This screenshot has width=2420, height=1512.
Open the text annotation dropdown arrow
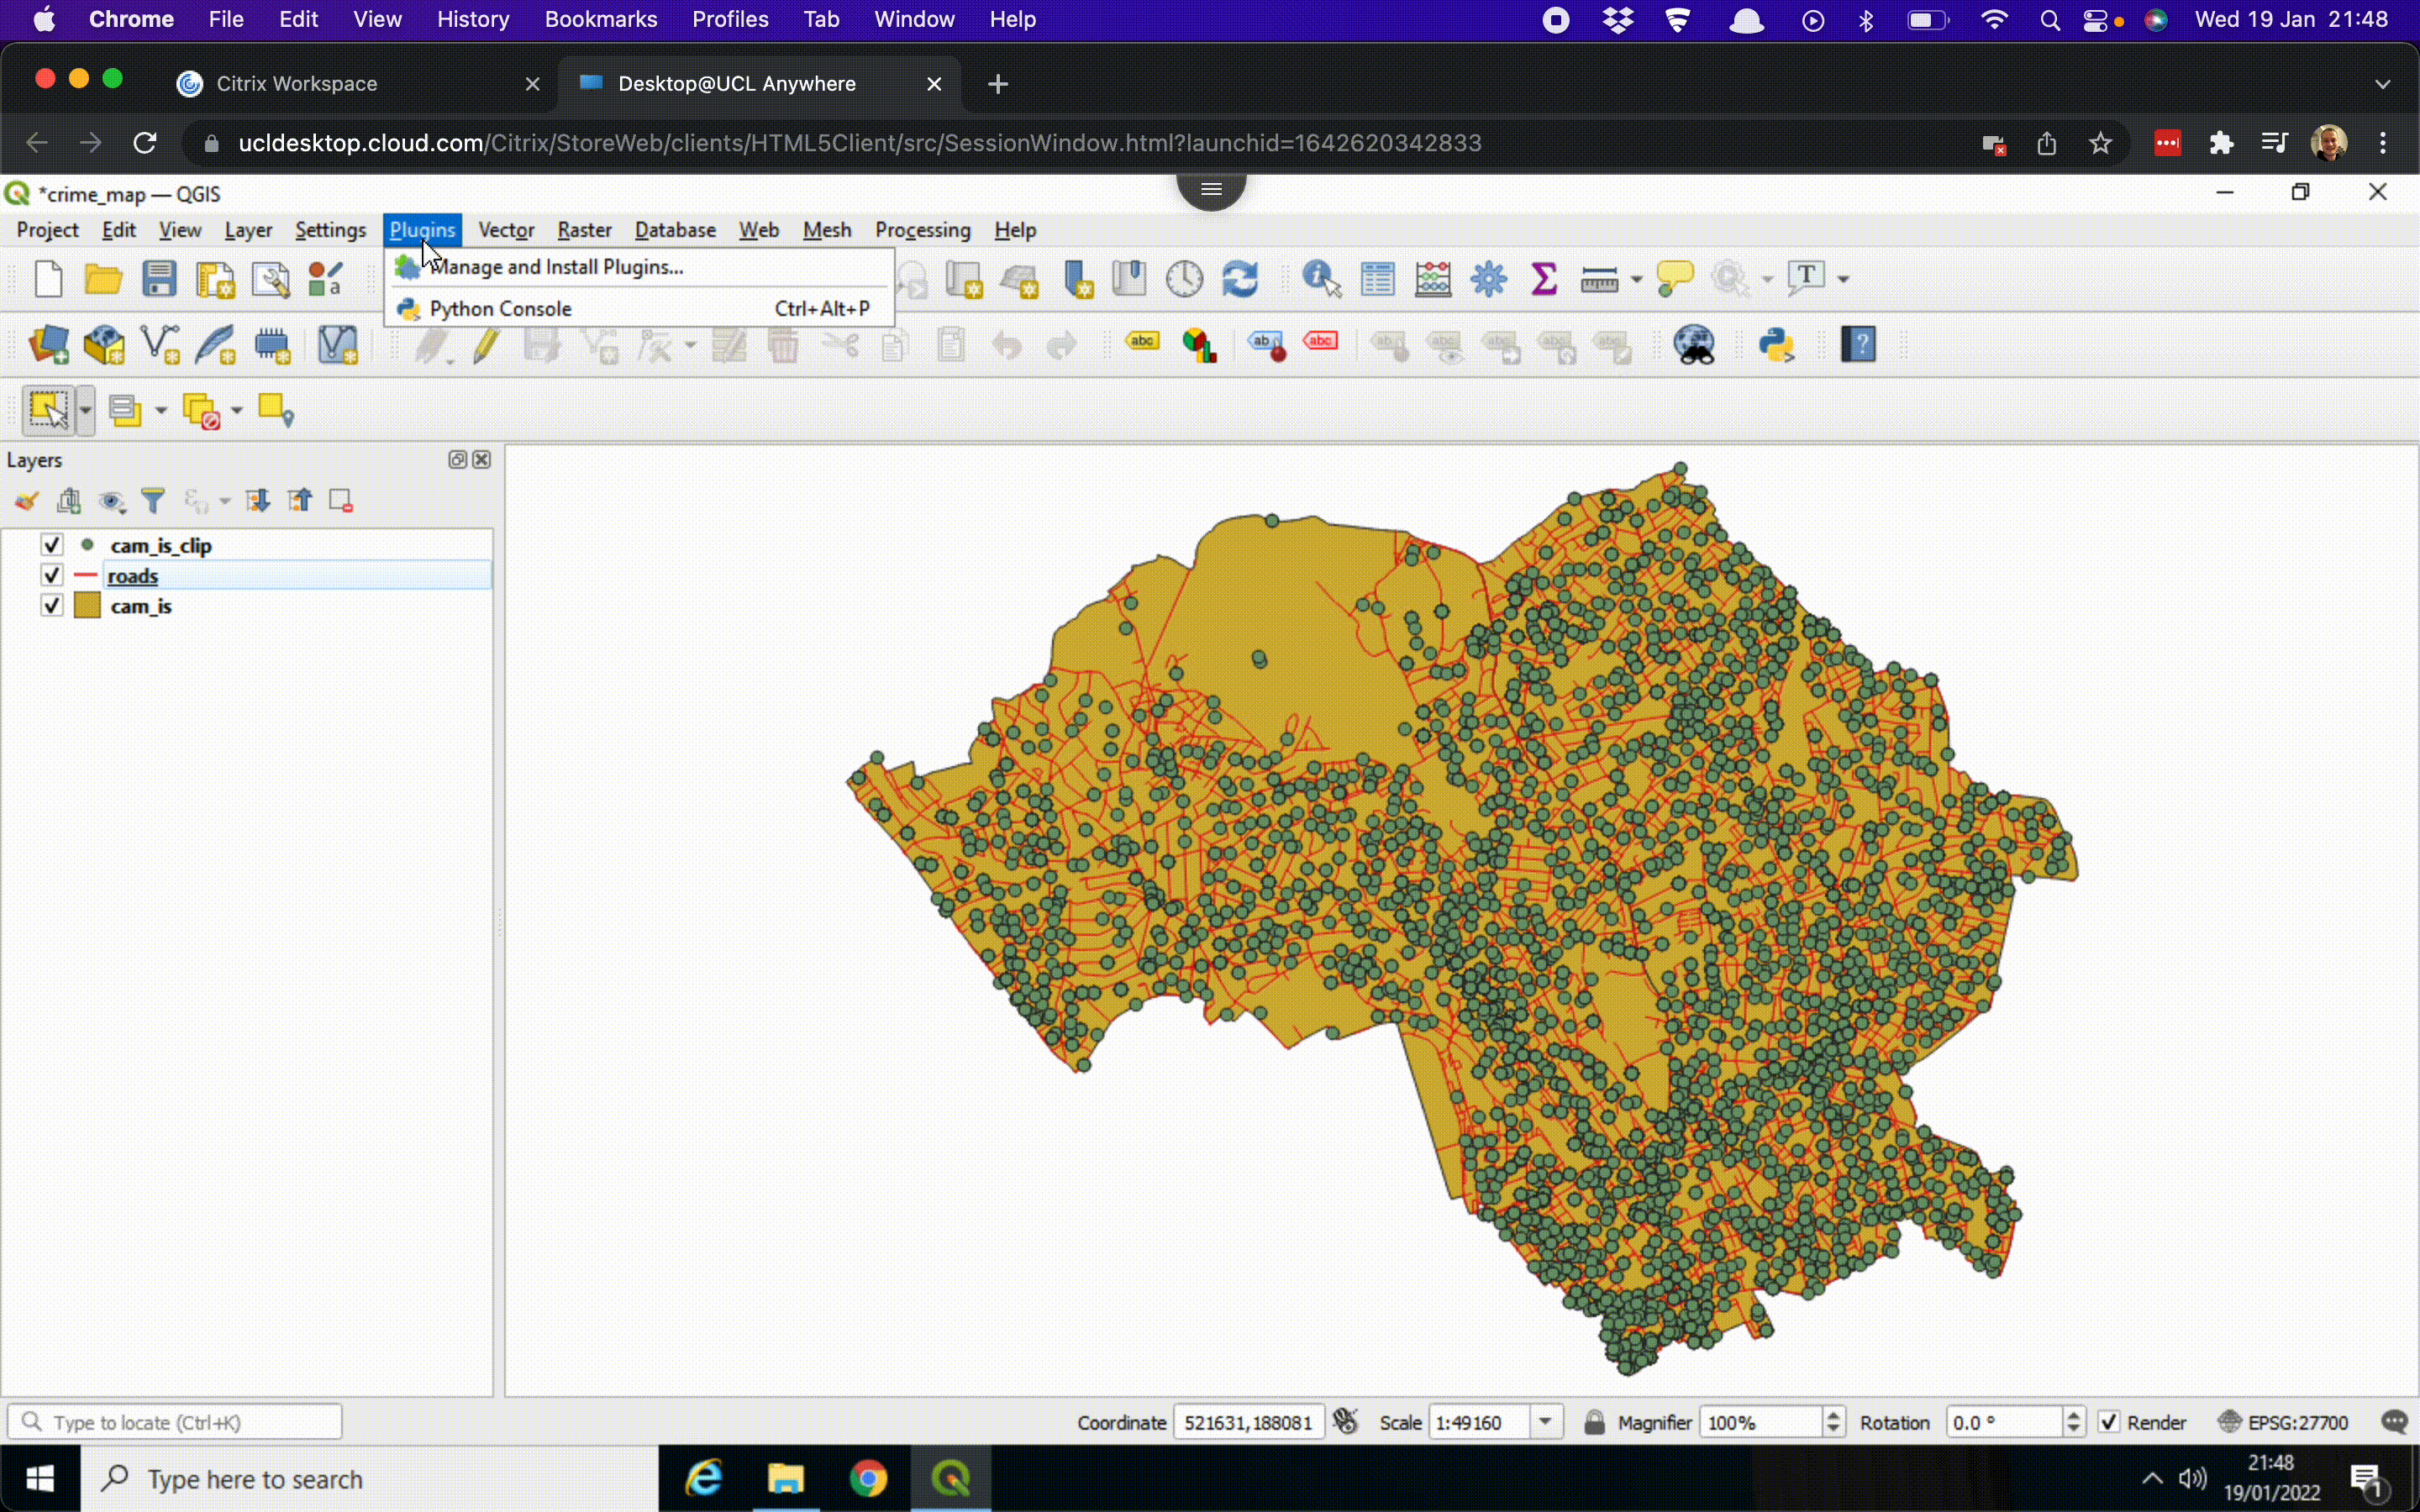click(1843, 280)
